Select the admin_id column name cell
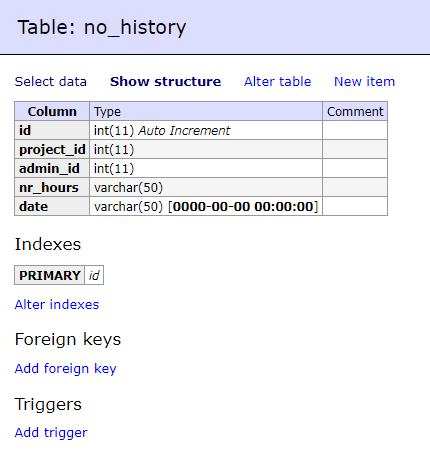 [x=52, y=168]
